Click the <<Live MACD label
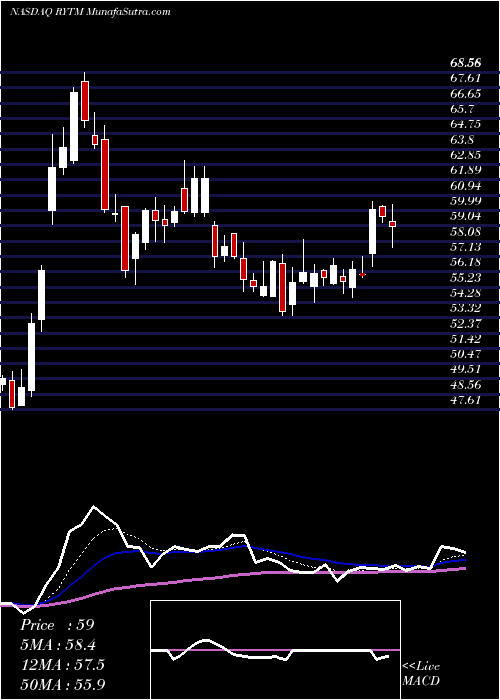The height and width of the screenshot is (700, 500). point(421,674)
